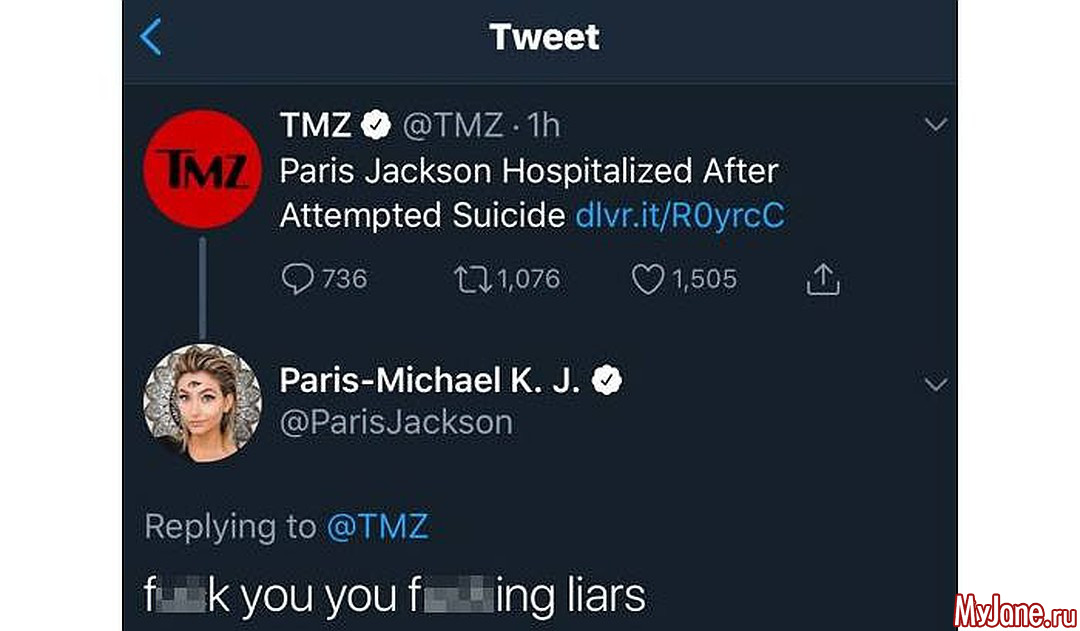This screenshot has width=1080, height=631.
Task: Click the TMZ display name
Action: pyautogui.click(x=315, y=126)
